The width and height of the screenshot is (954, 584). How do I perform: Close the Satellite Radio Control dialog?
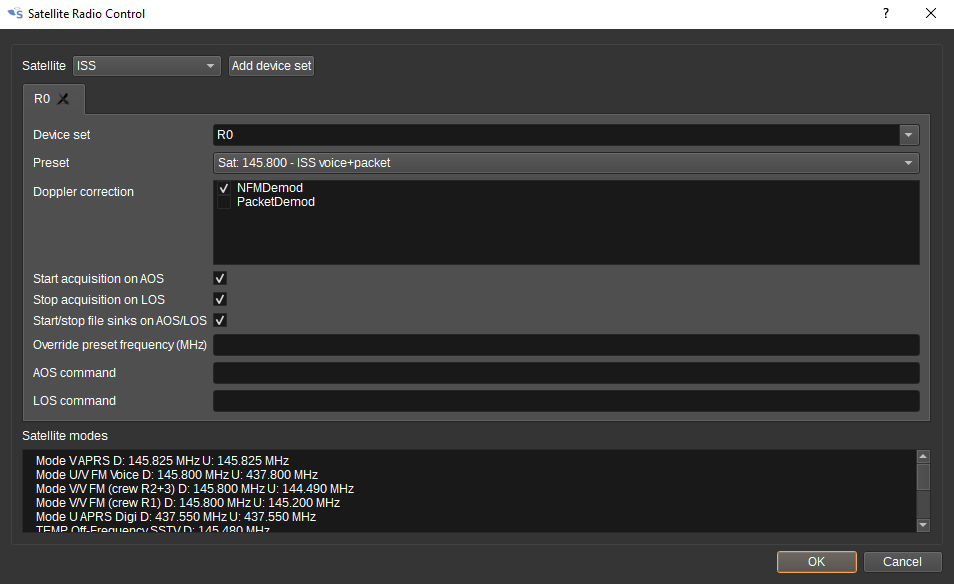click(x=931, y=13)
